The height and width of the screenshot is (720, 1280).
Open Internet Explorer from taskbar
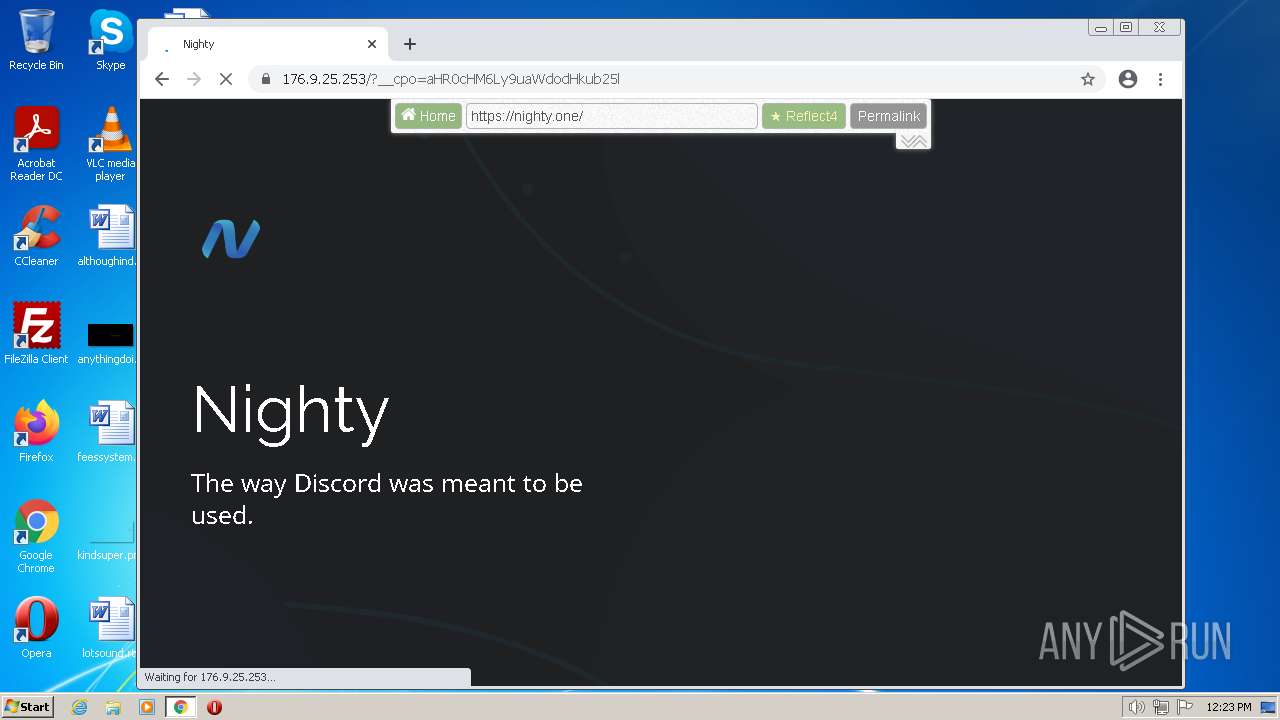click(x=79, y=707)
